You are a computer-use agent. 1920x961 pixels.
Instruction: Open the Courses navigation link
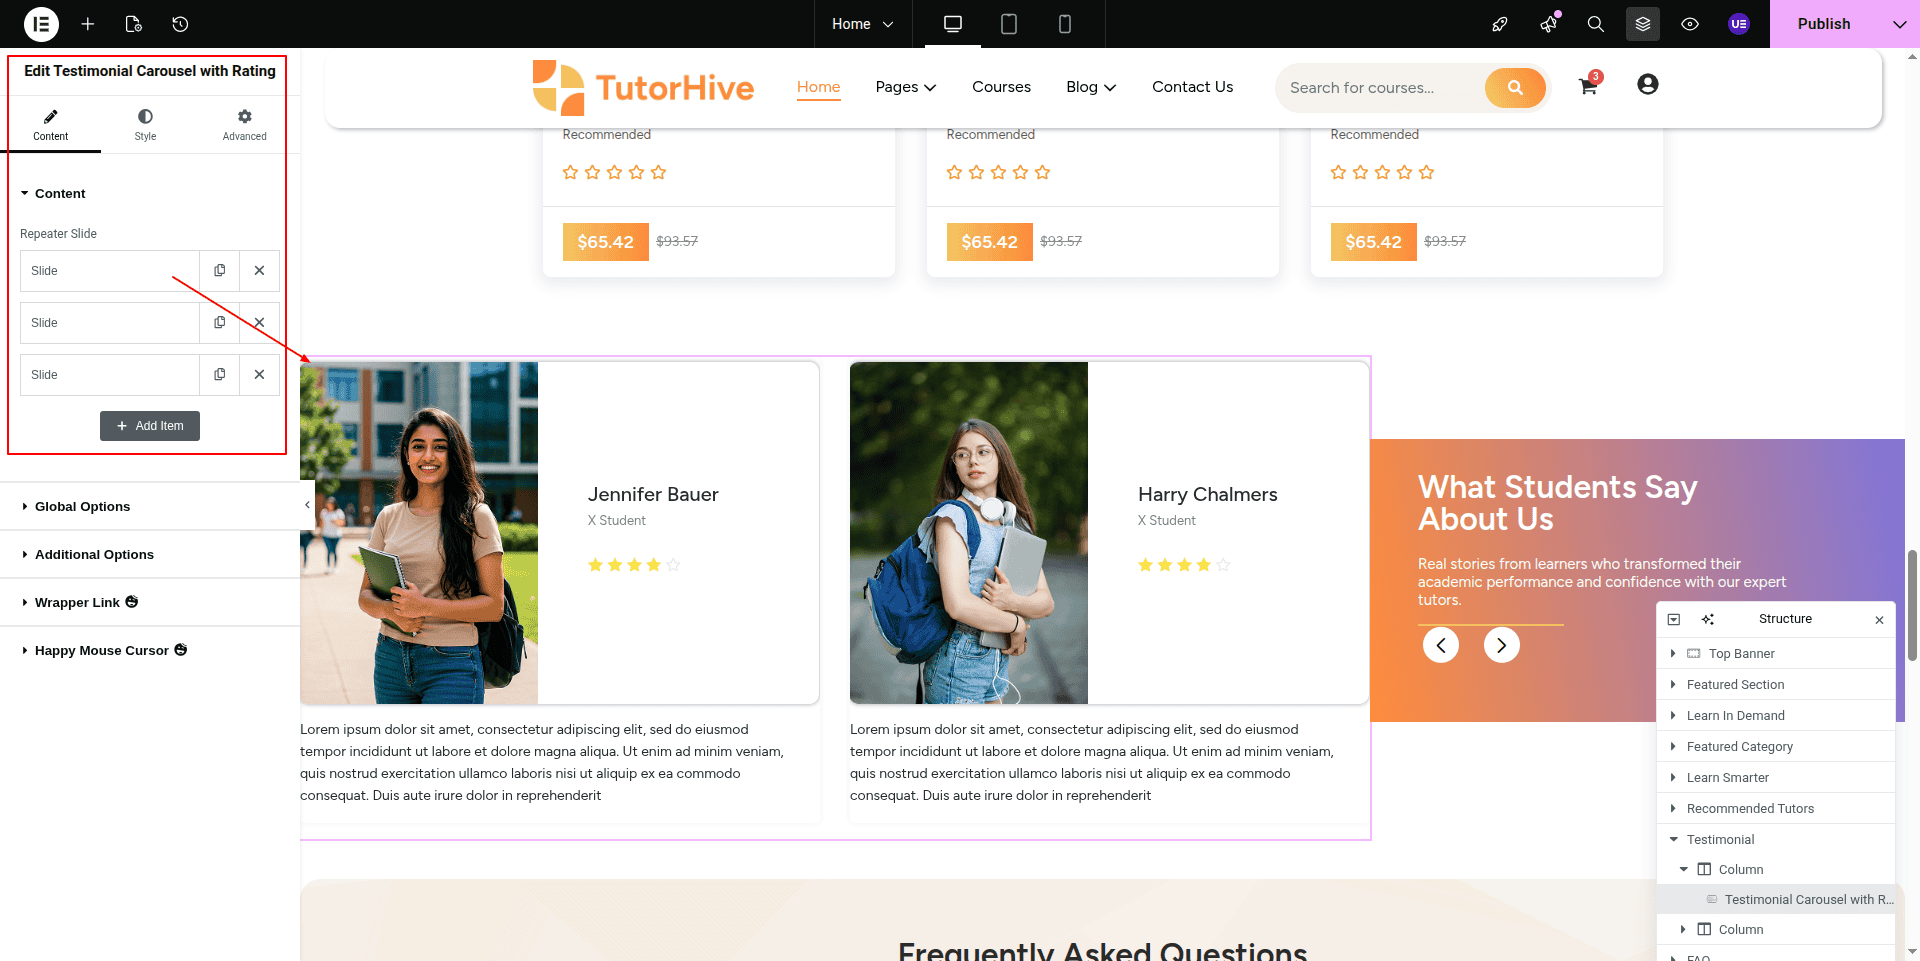[x=1001, y=87]
